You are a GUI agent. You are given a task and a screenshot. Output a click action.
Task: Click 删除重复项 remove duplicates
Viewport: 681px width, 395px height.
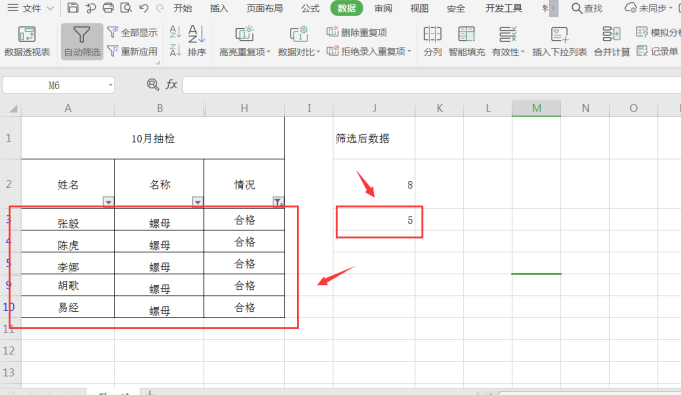pyautogui.click(x=357, y=32)
